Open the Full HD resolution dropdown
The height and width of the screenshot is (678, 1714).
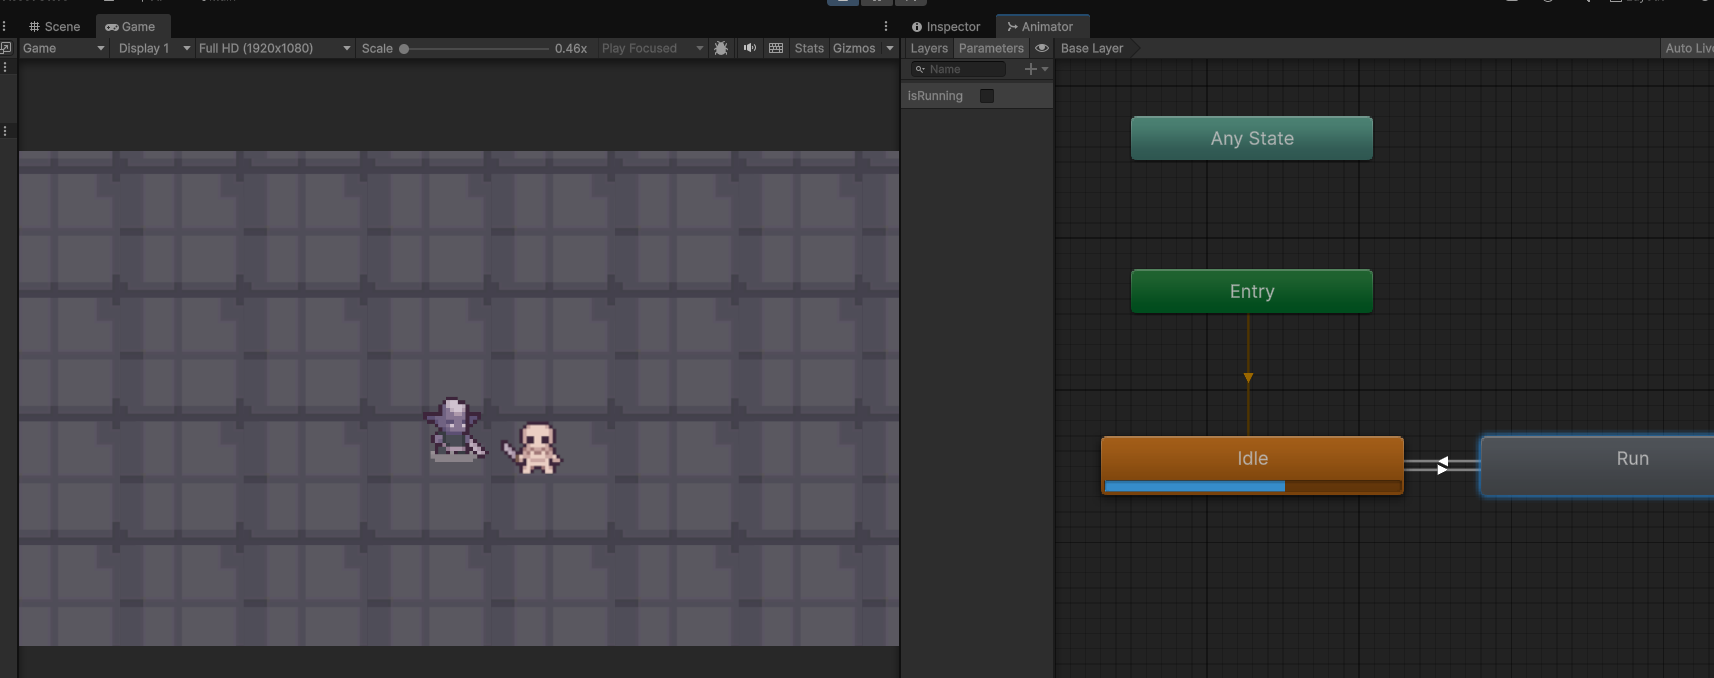click(274, 48)
